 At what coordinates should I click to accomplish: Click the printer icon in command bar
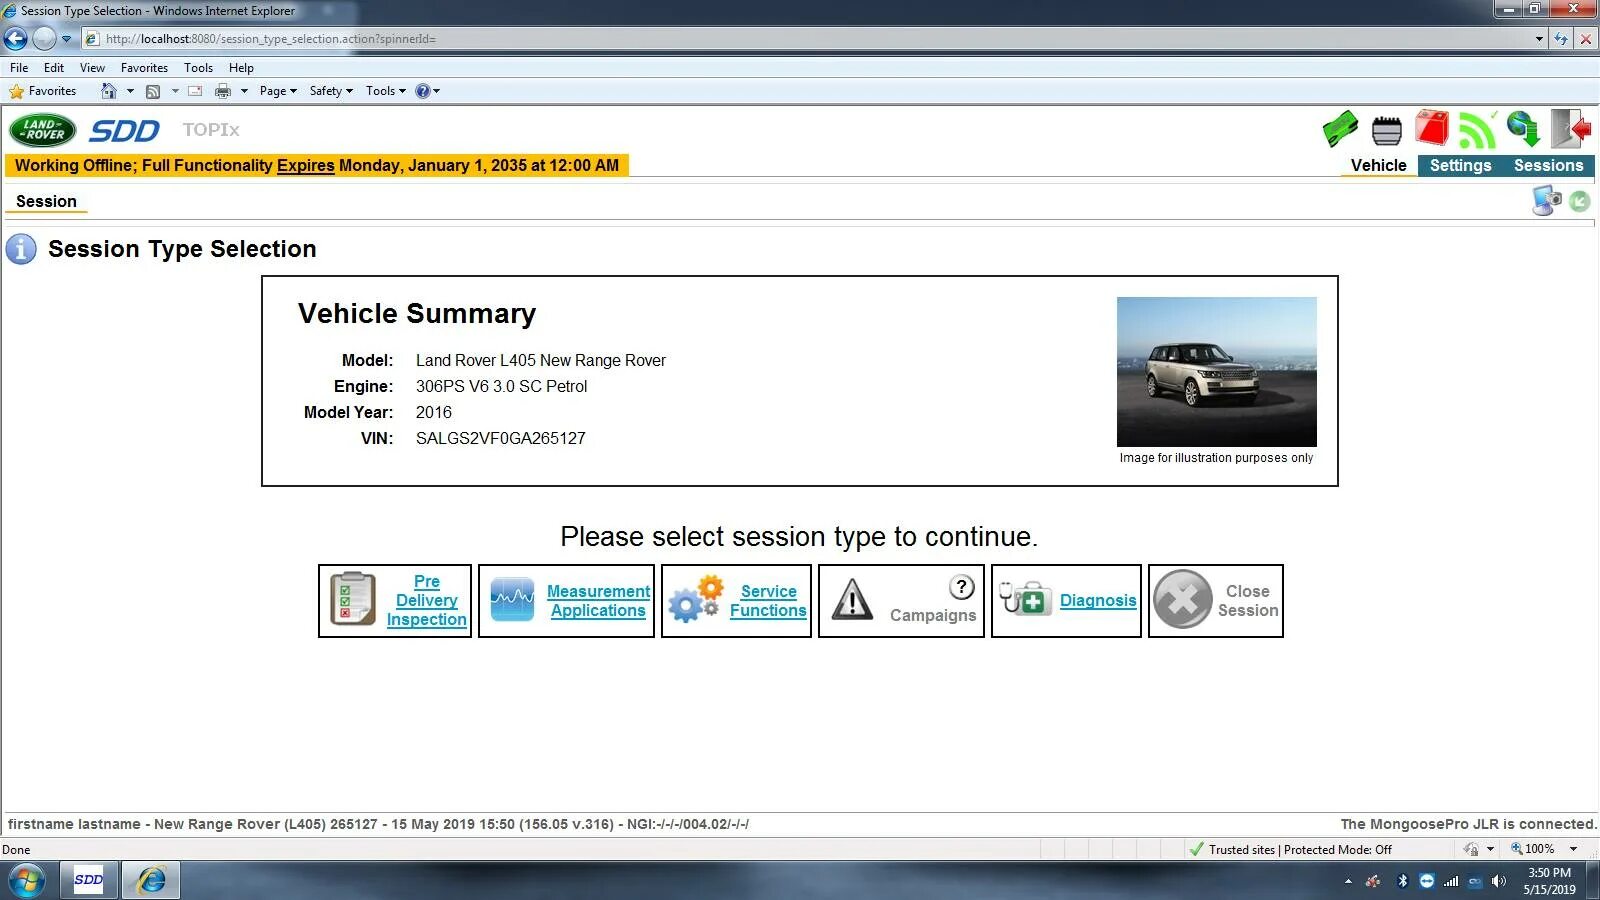[x=223, y=91]
